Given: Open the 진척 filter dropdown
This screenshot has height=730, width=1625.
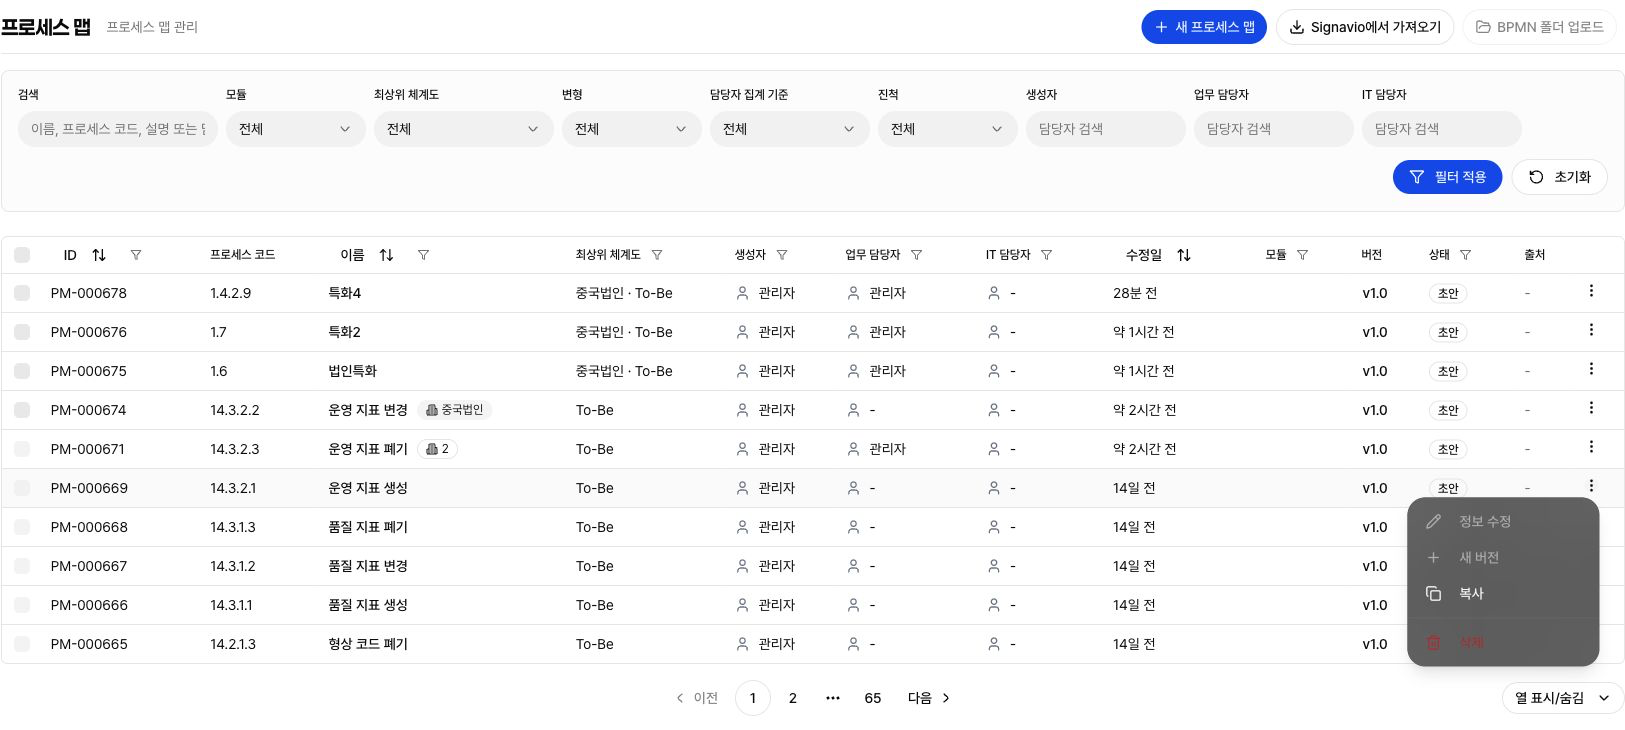Looking at the screenshot, I should 947,129.
